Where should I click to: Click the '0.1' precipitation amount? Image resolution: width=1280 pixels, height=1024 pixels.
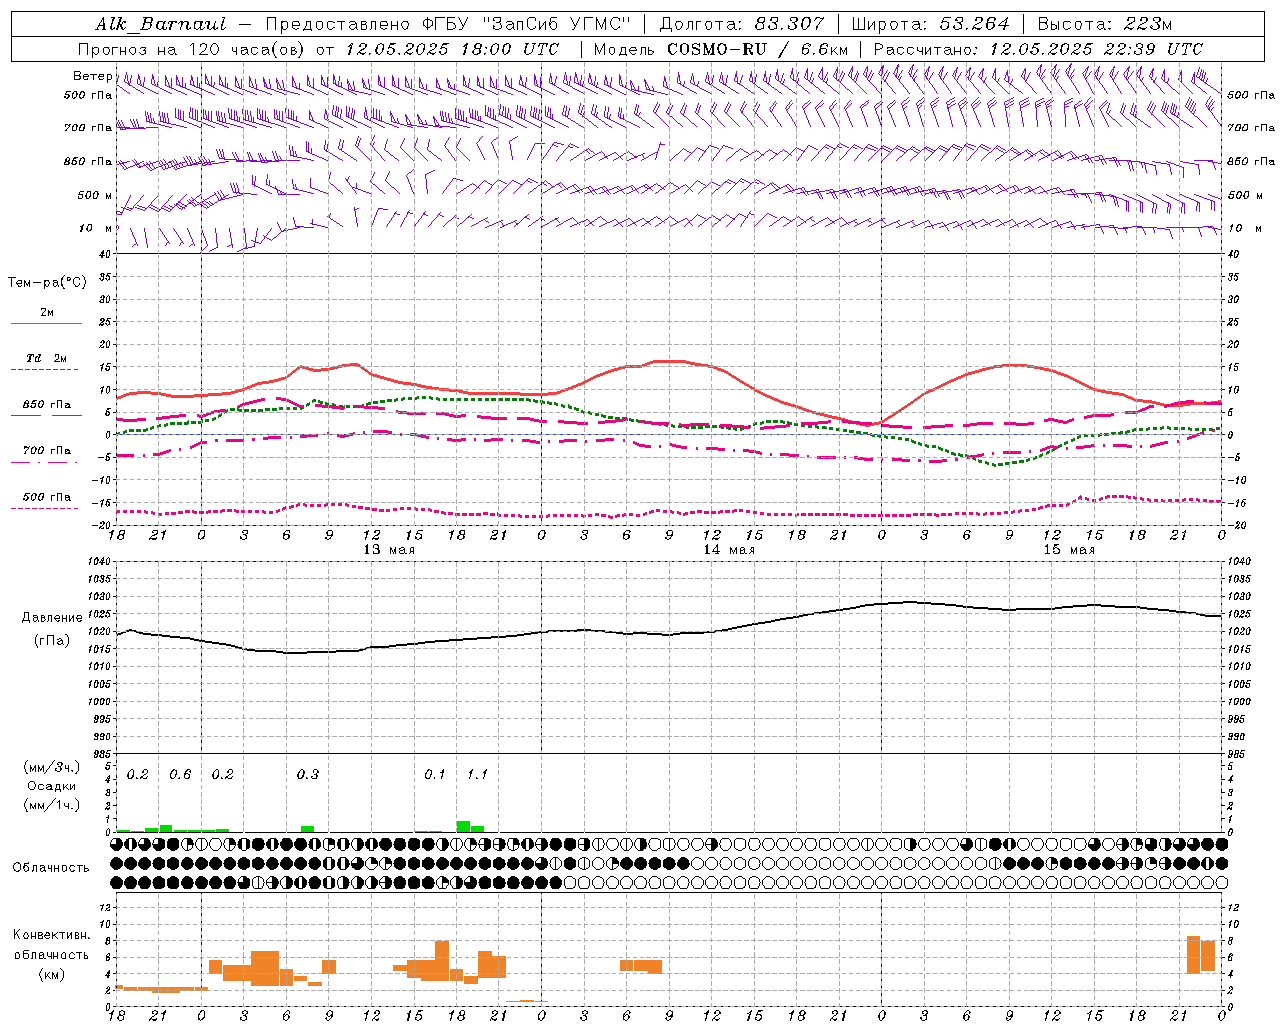point(435,774)
